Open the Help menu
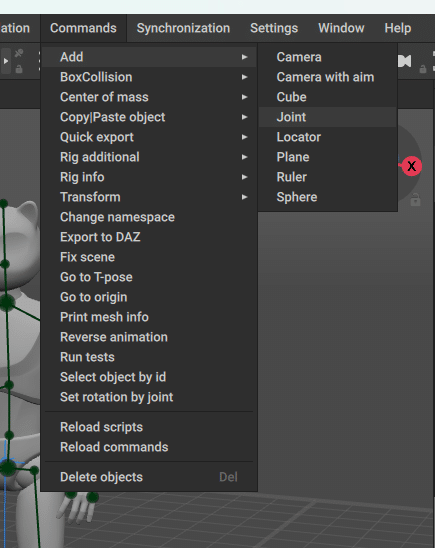 (398, 28)
